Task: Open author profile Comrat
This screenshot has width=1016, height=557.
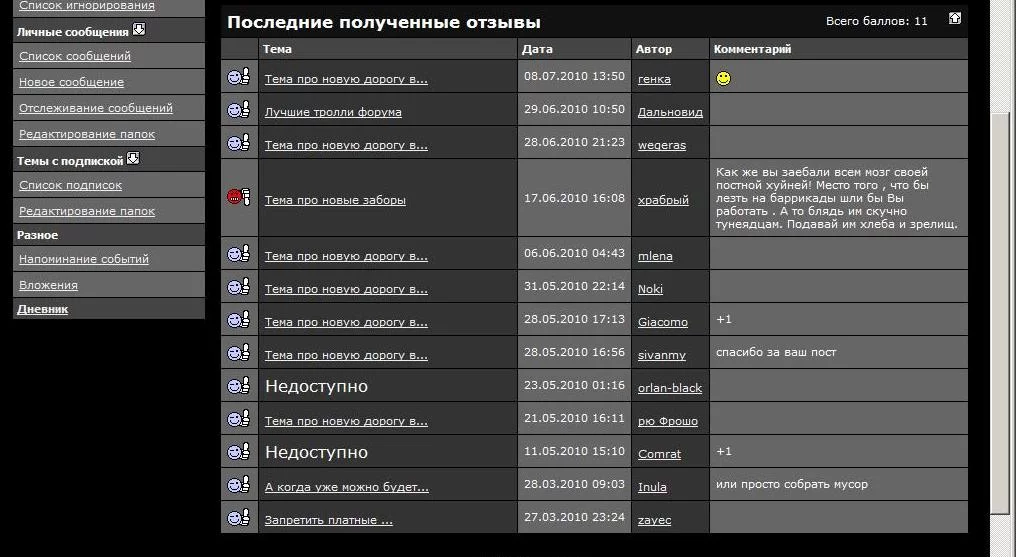Action: [659, 454]
